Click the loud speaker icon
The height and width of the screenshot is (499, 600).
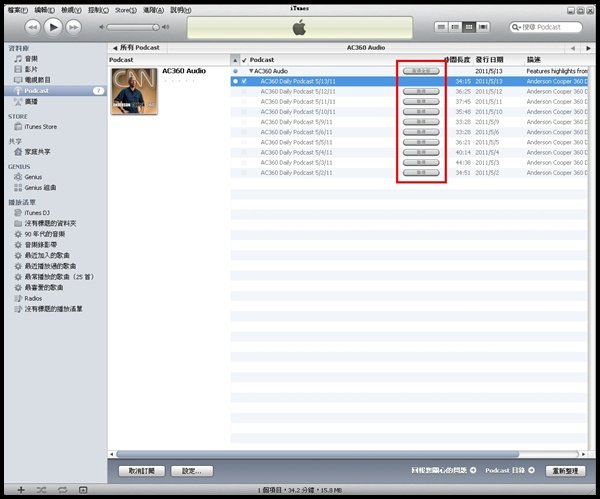(166, 27)
